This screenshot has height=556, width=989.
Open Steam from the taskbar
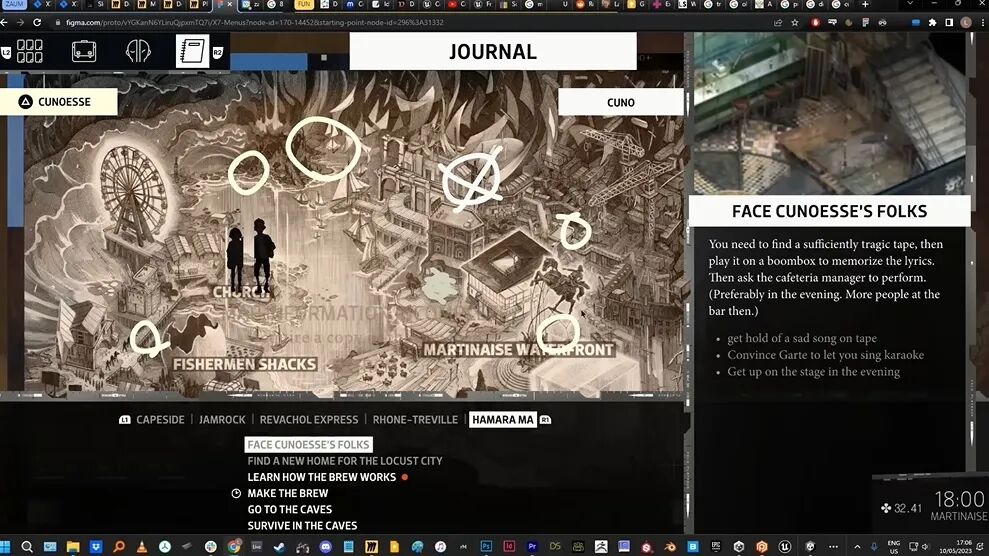279,547
